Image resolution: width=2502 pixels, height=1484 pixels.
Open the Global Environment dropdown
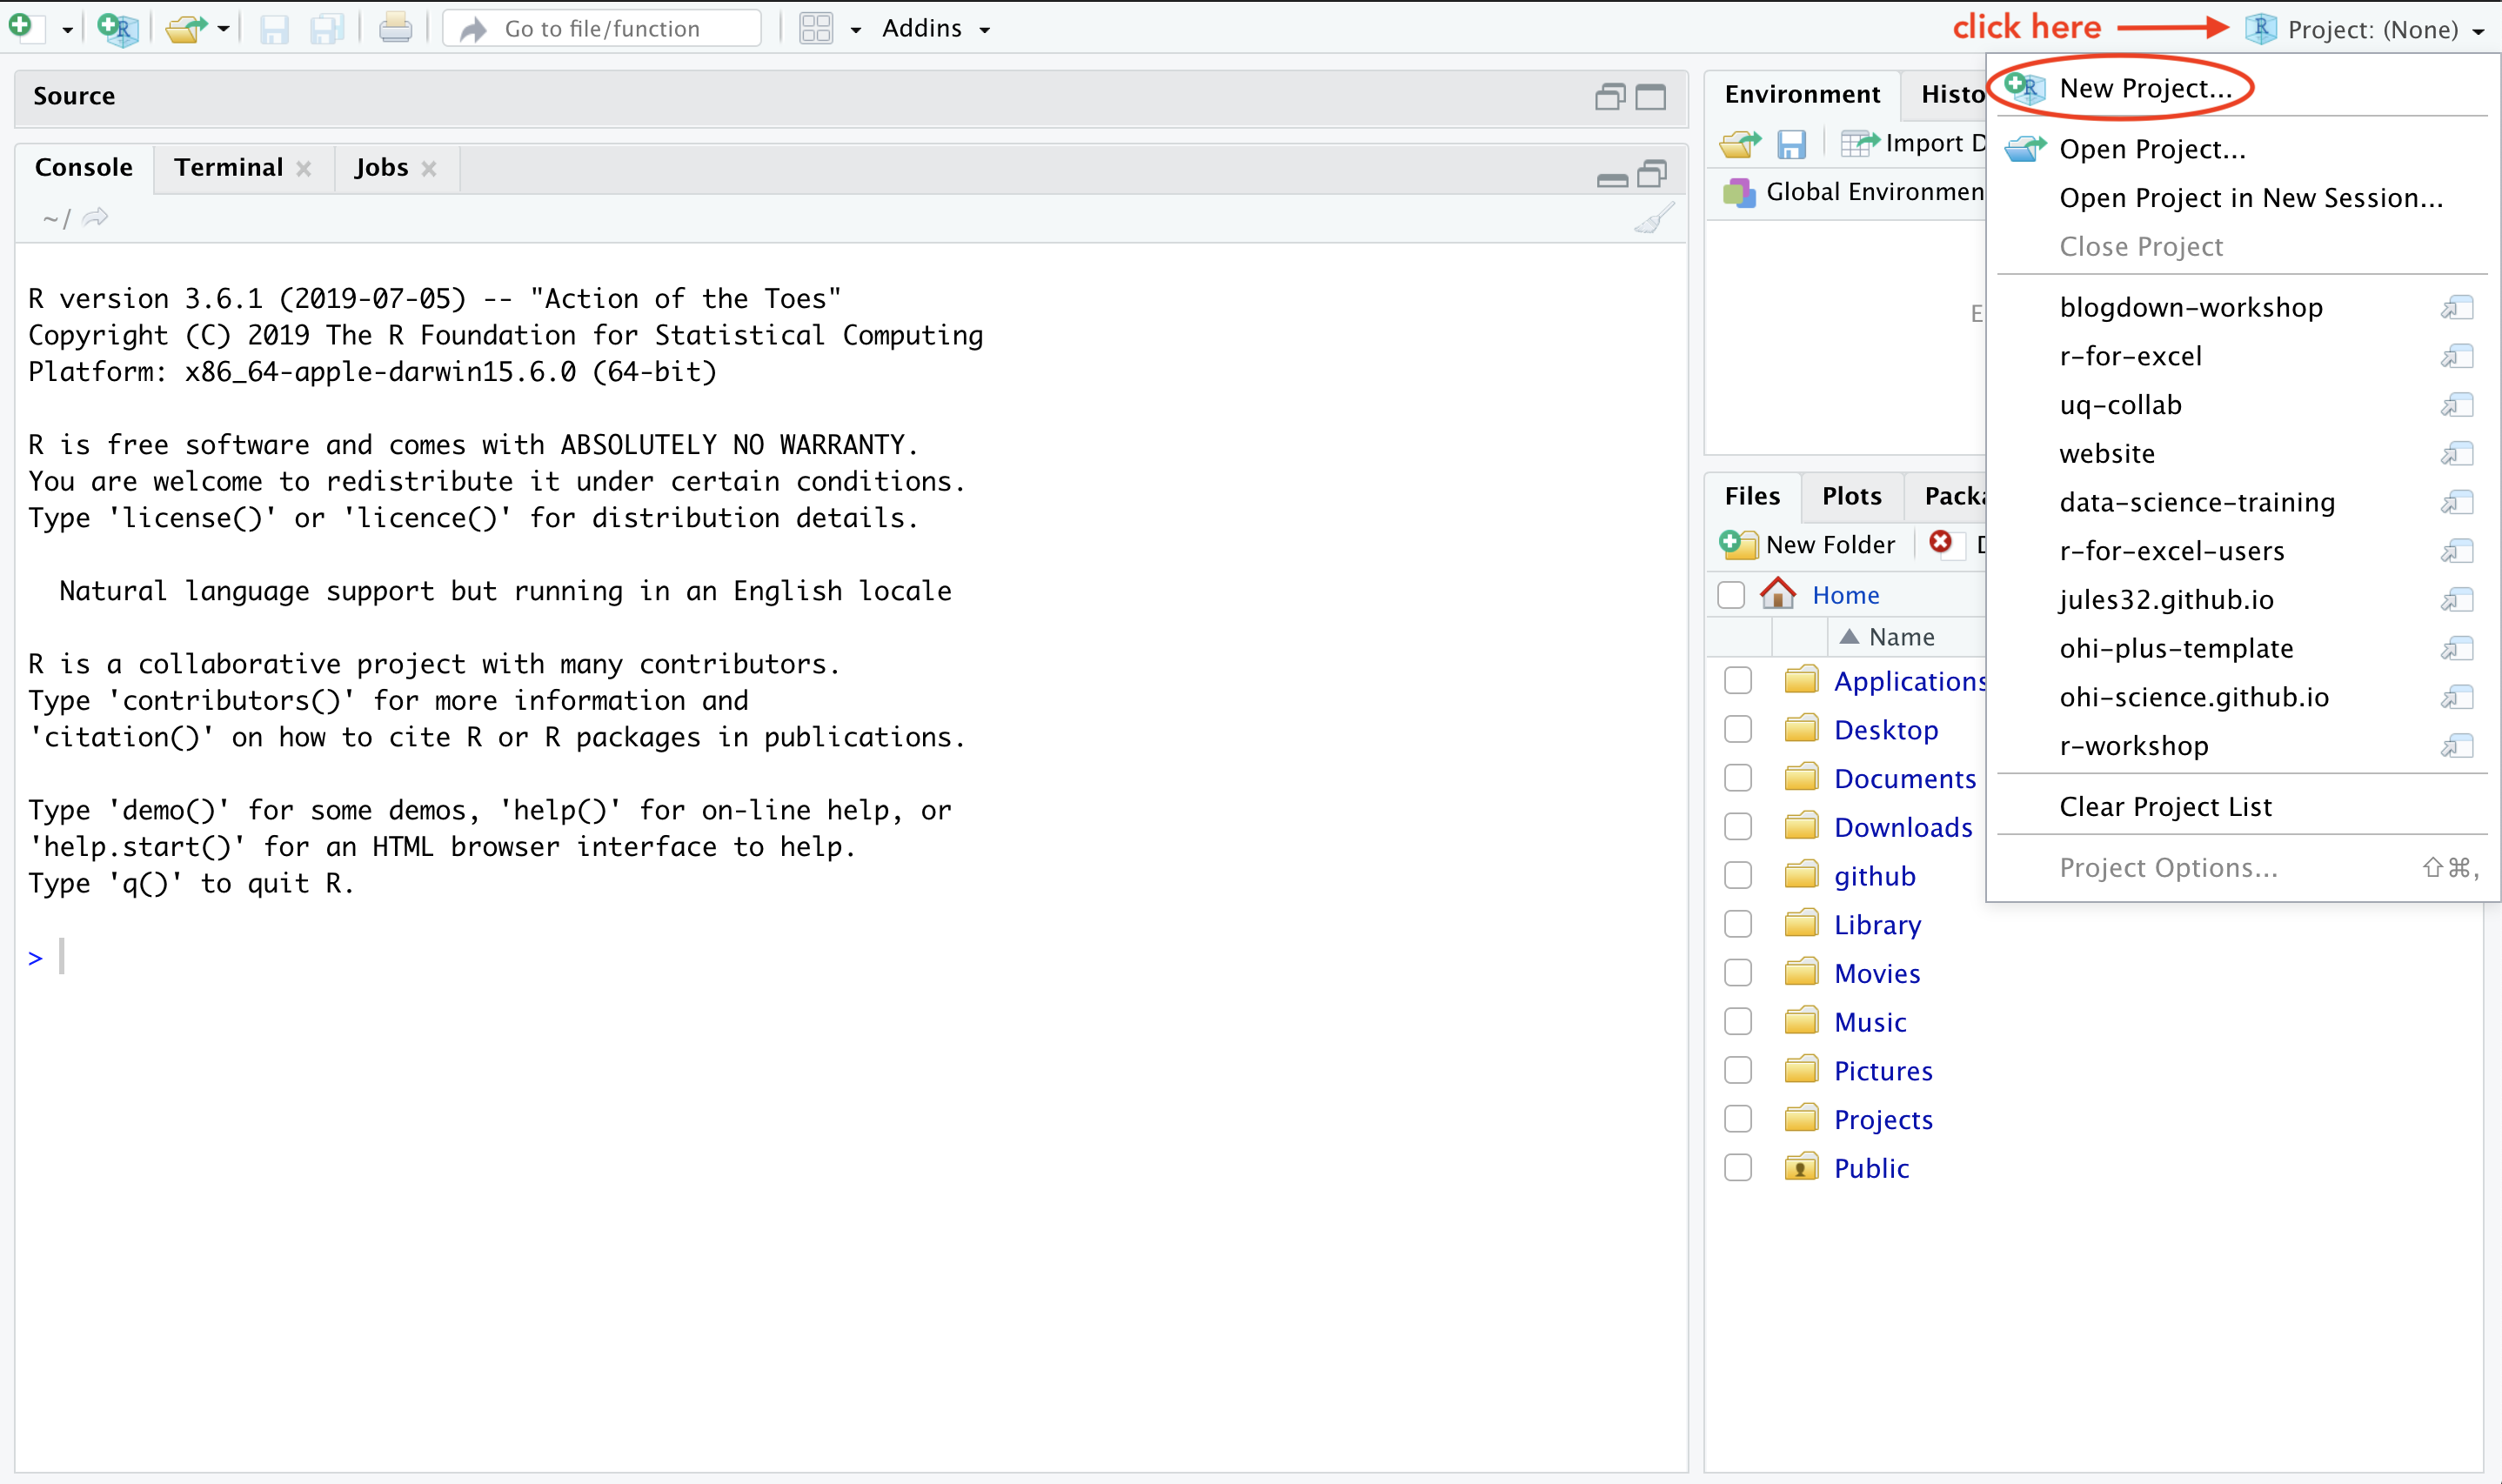(1854, 192)
